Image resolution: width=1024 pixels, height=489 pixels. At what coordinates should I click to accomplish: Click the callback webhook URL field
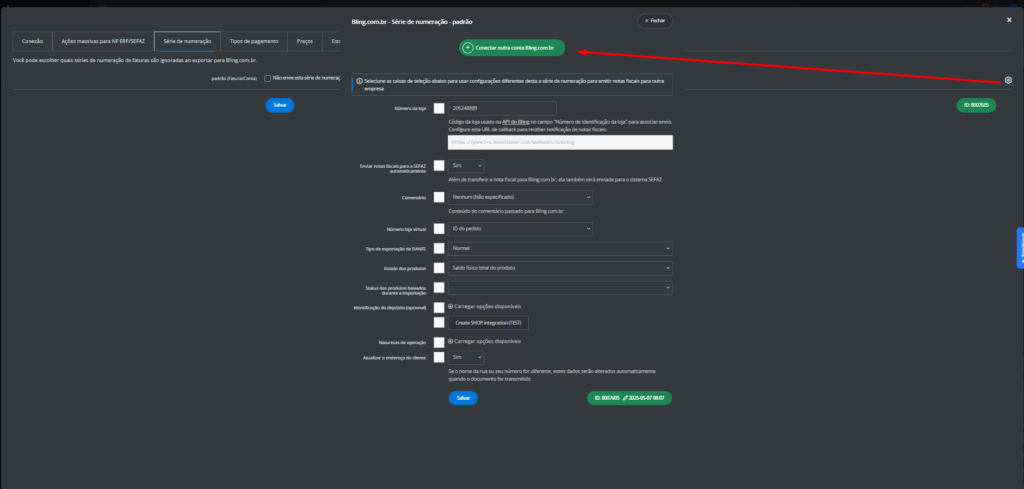(560, 142)
